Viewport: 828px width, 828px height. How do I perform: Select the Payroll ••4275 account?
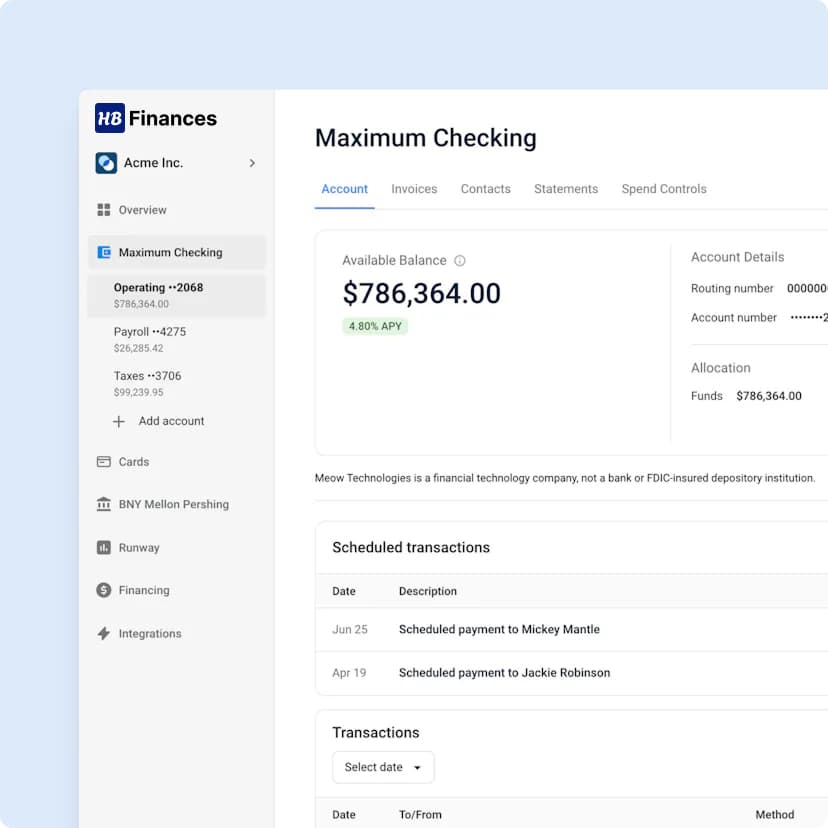[x=177, y=340]
